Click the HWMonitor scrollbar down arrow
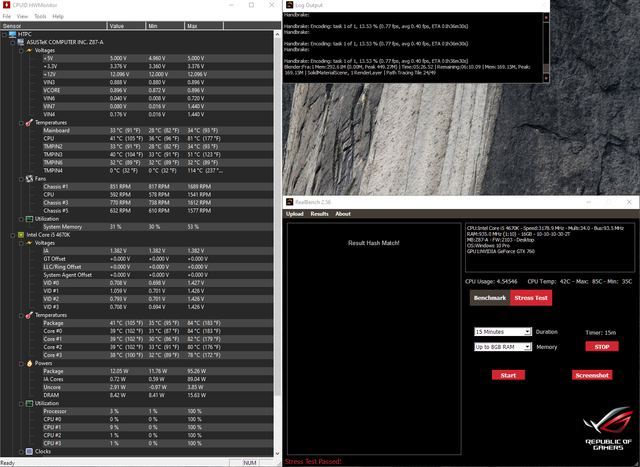The height and width of the screenshot is (467, 640). [x=277, y=453]
